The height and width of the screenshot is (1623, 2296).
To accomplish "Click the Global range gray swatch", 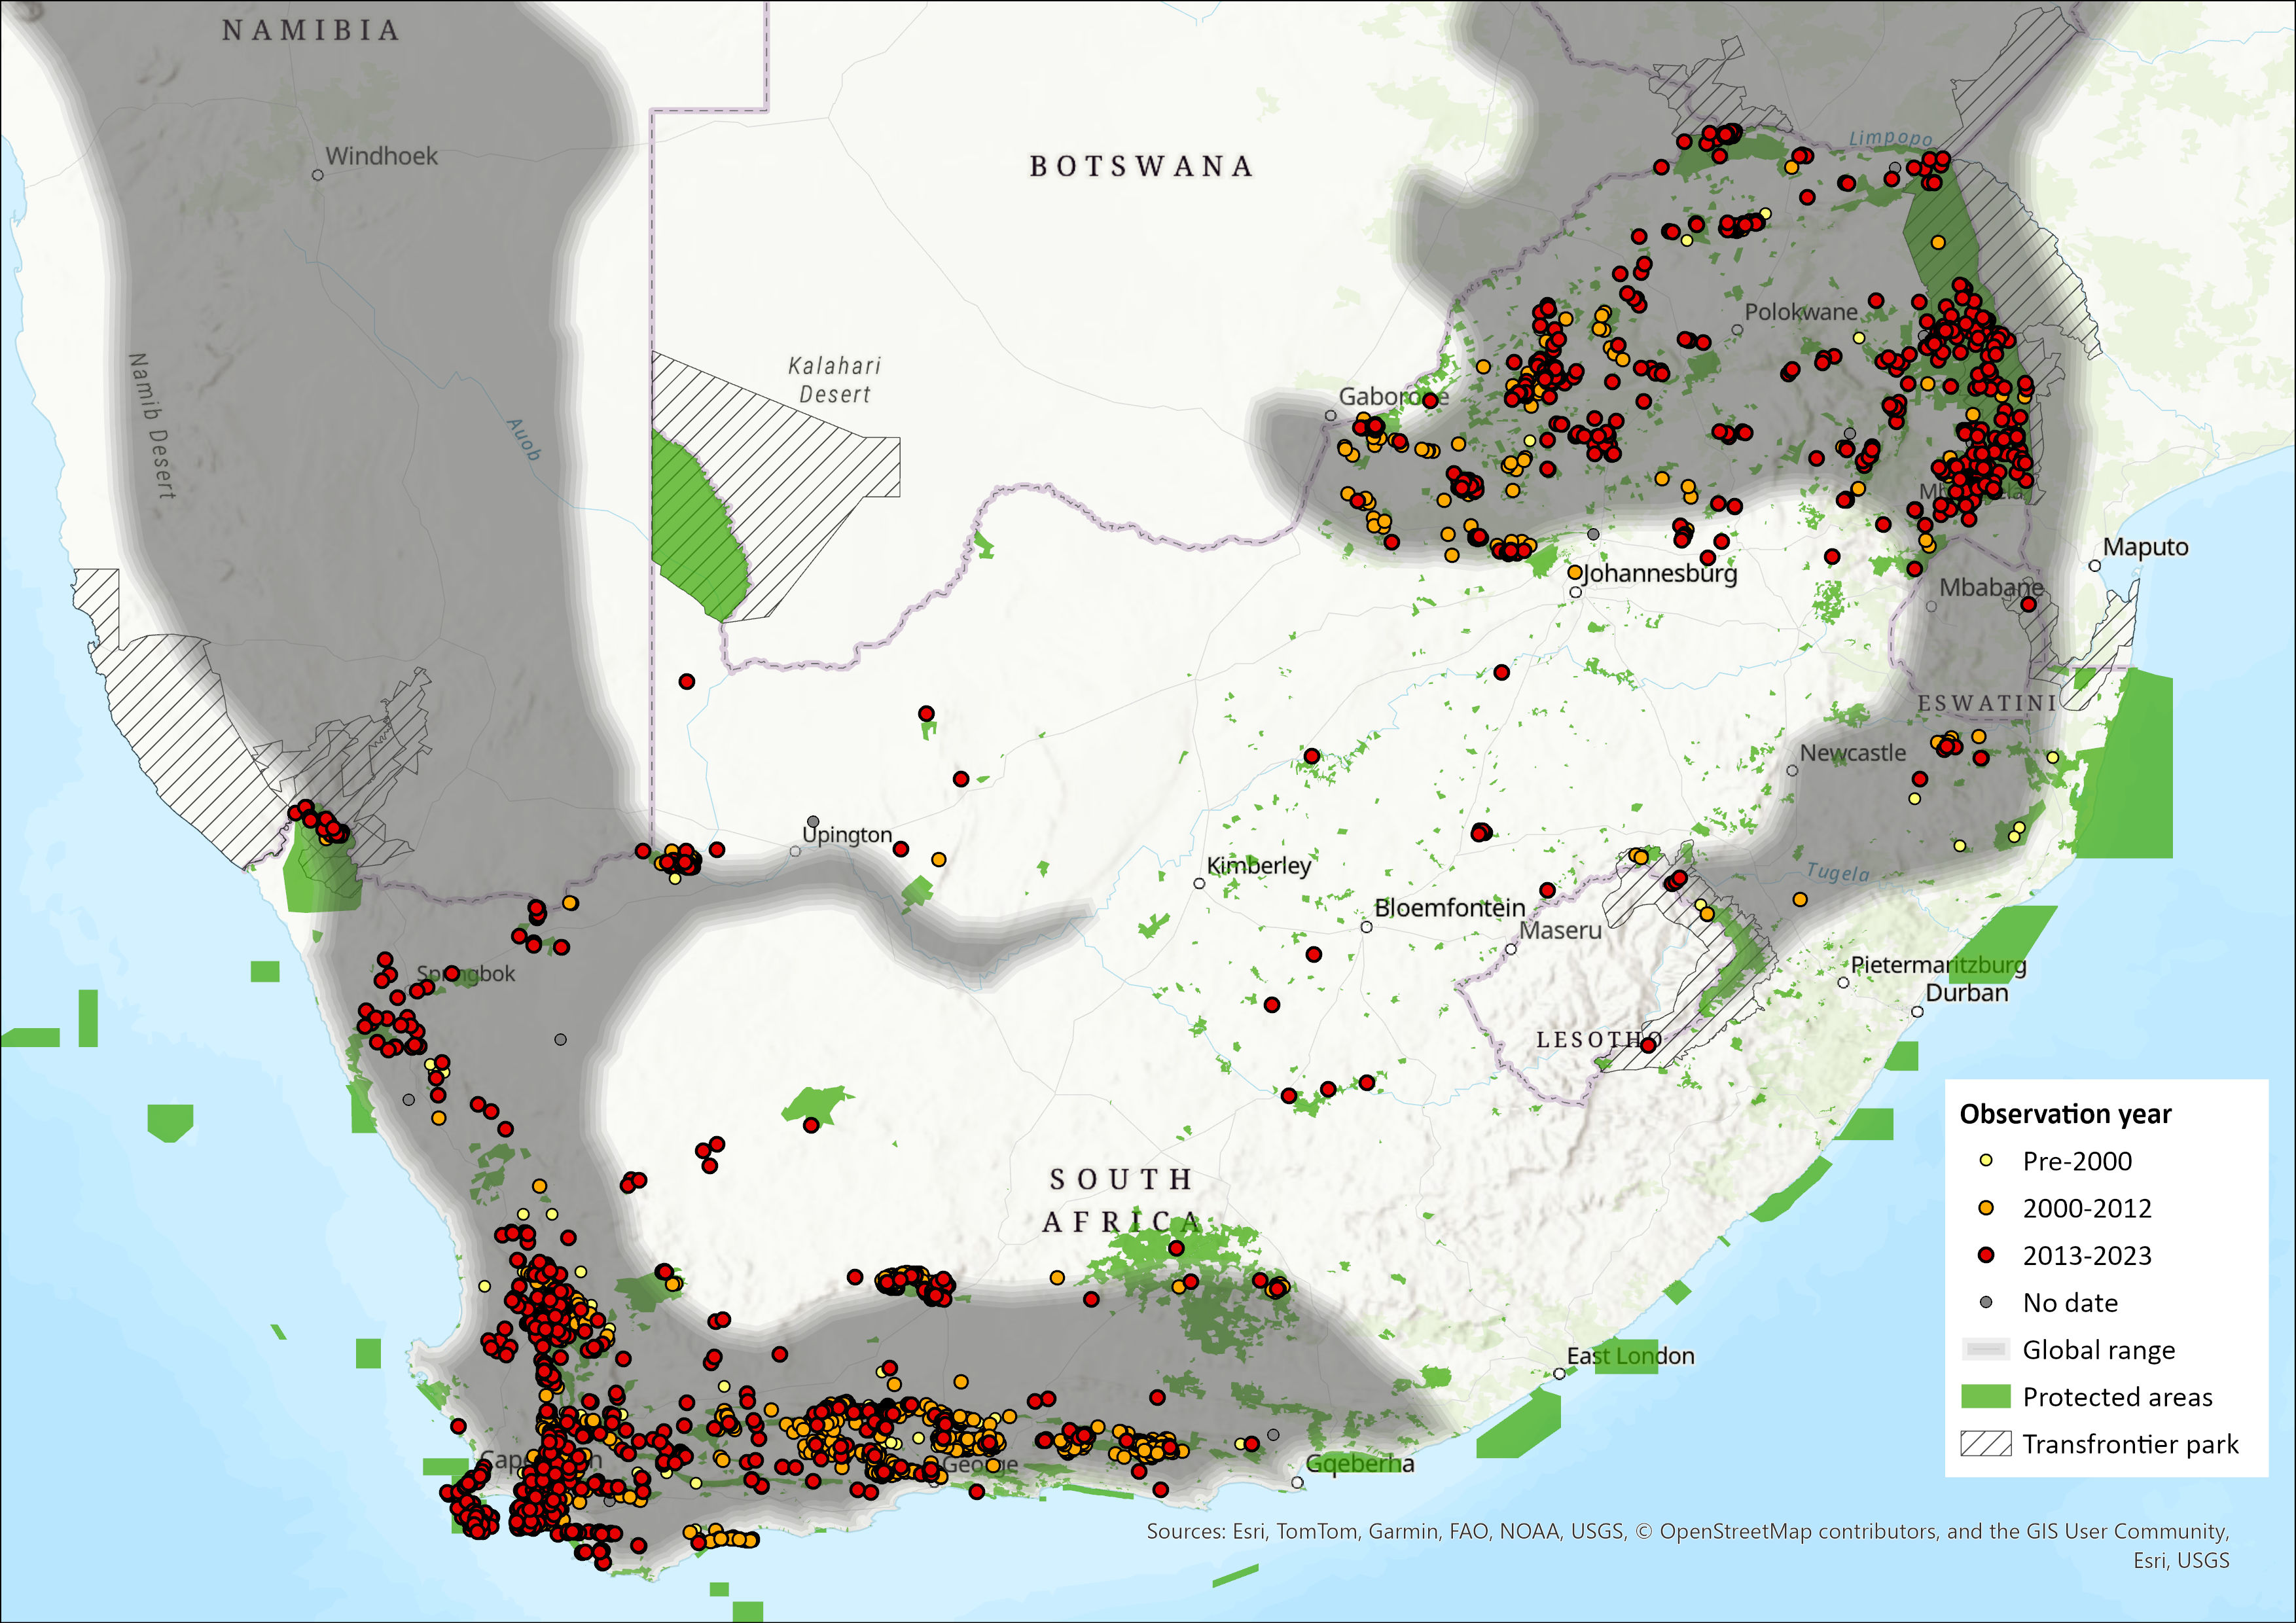I will [x=1986, y=1350].
